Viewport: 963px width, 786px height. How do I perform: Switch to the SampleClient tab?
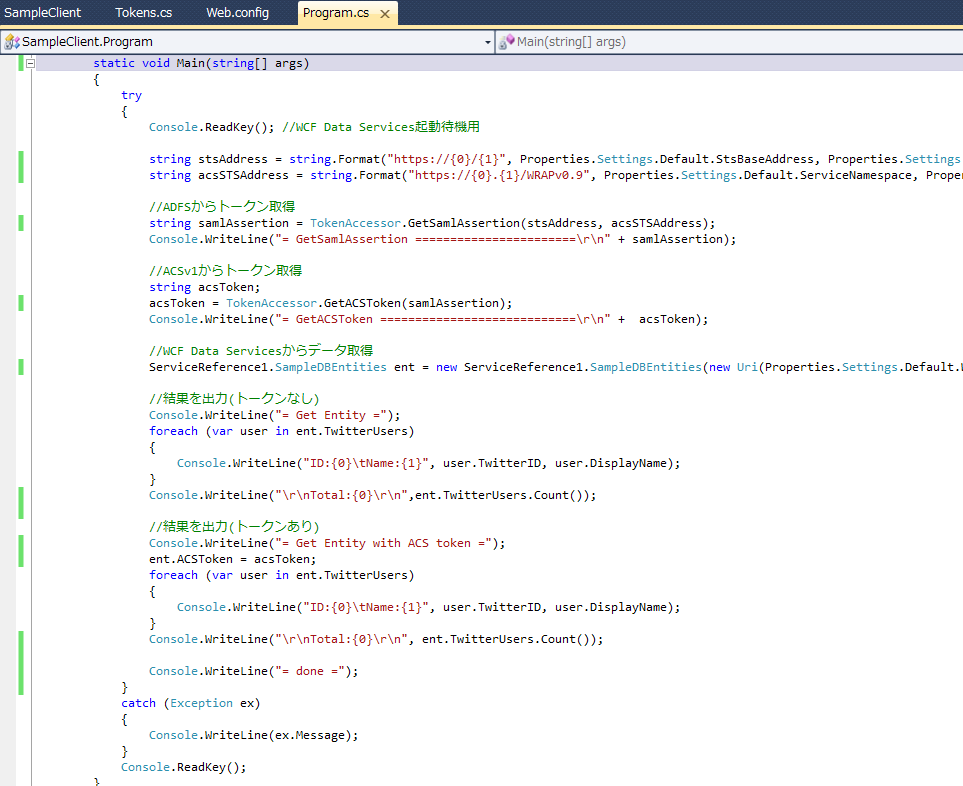click(x=43, y=13)
